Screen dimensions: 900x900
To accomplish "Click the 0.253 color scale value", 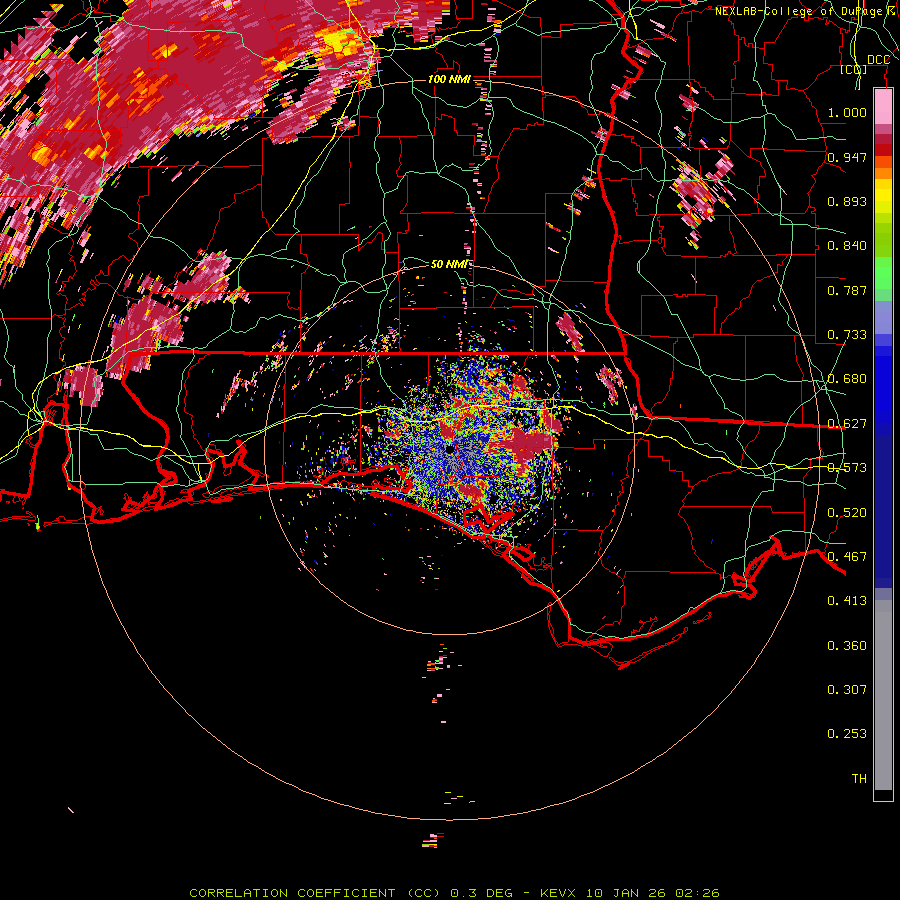I will pyautogui.click(x=847, y=734).
